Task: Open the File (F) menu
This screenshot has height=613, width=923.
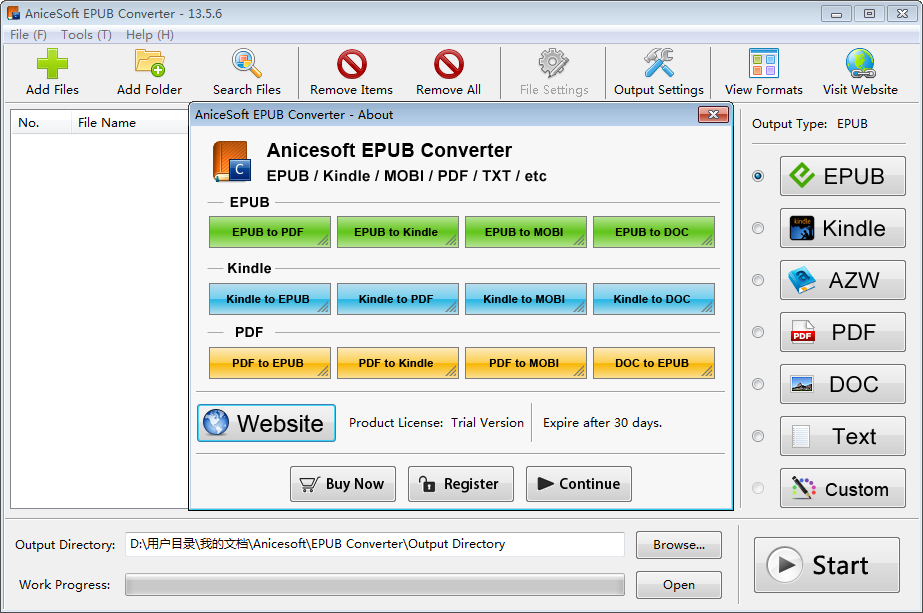Action: point(28,35)
